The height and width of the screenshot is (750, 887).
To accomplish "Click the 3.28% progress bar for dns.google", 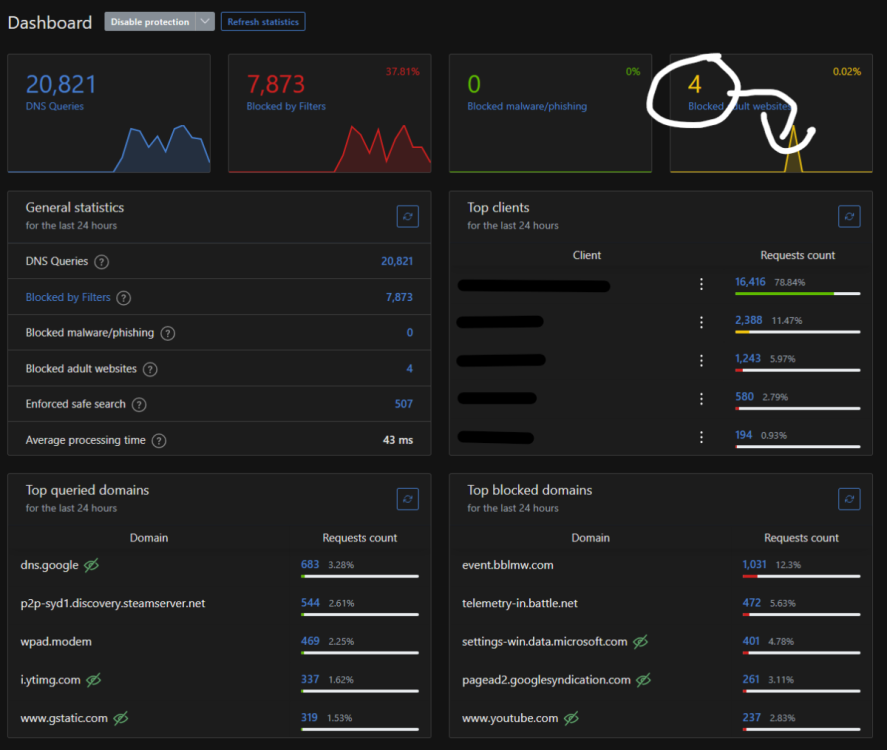I will 360,576.
